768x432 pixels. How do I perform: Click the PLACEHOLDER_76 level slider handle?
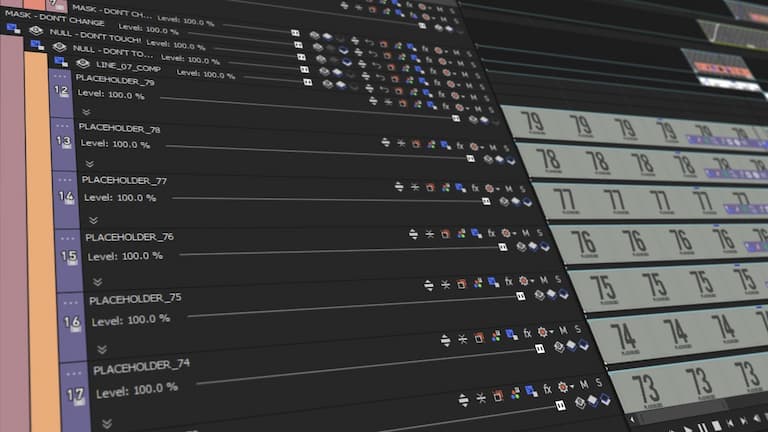(x=503, y=247)
